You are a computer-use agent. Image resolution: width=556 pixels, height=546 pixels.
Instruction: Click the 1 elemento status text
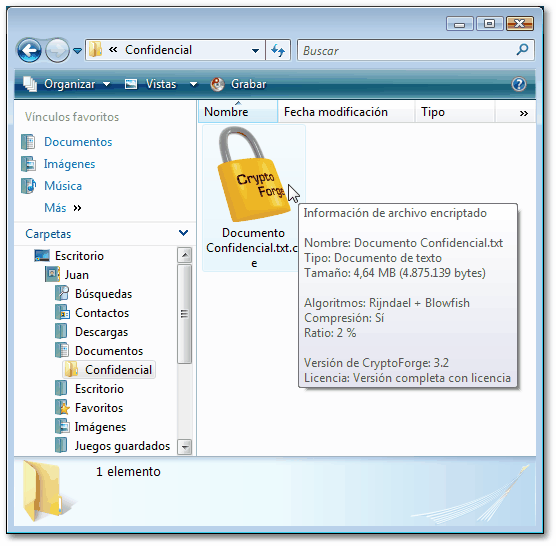click(x=128, y=472)
